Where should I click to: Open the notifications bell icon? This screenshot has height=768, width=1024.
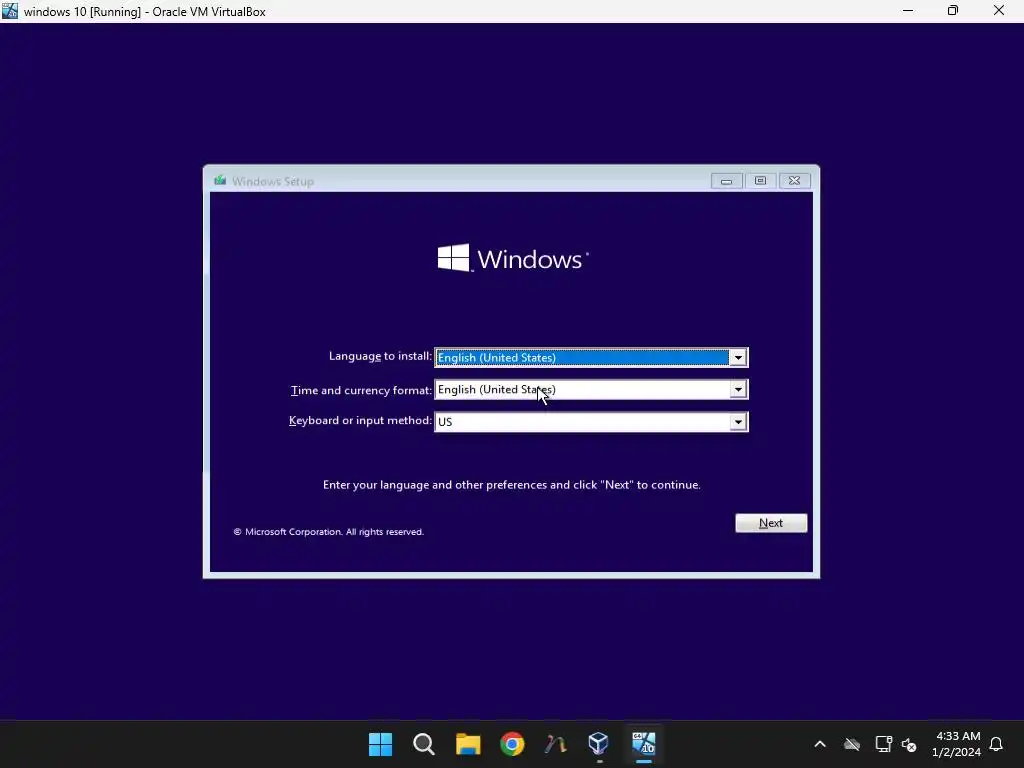click(x=996, y=744)
